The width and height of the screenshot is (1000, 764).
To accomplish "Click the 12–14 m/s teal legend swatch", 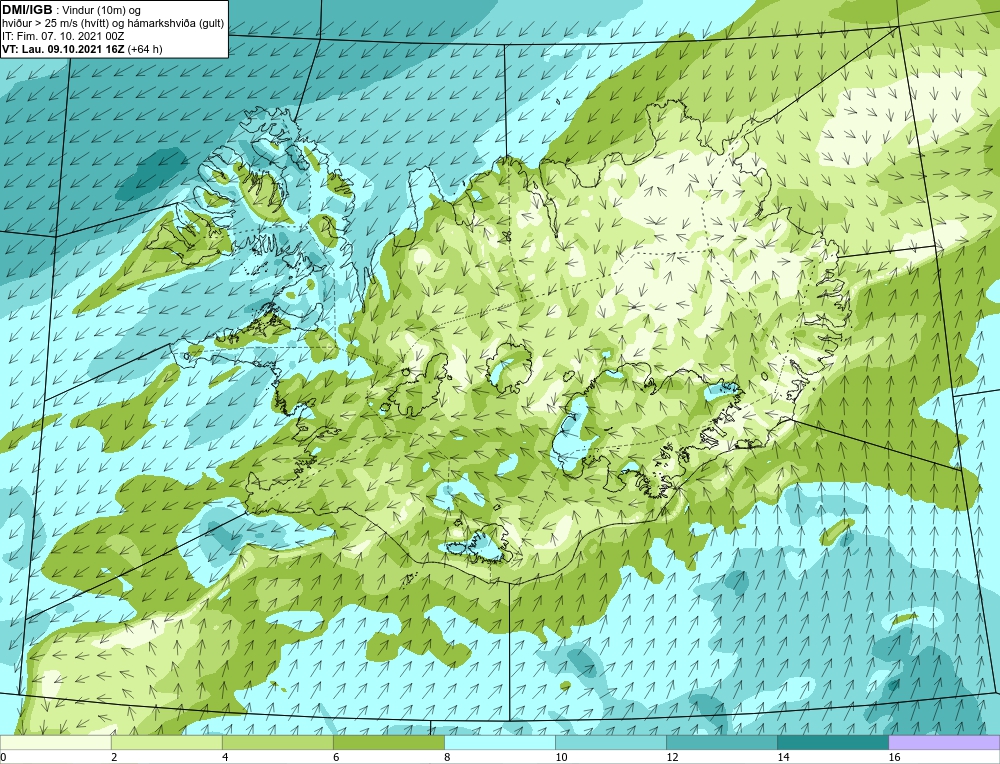I will click(x=721, y=742).
